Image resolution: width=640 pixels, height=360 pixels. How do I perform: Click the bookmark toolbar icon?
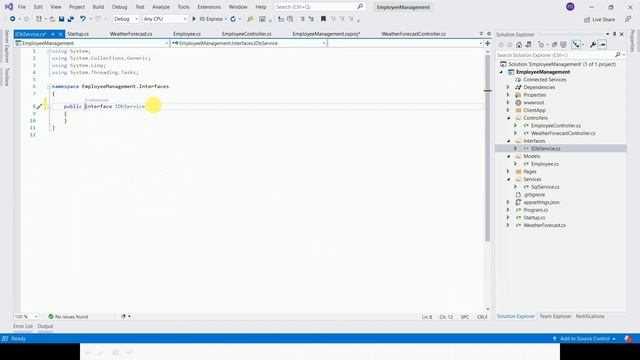pyautogui.click(x=323, y=19)
